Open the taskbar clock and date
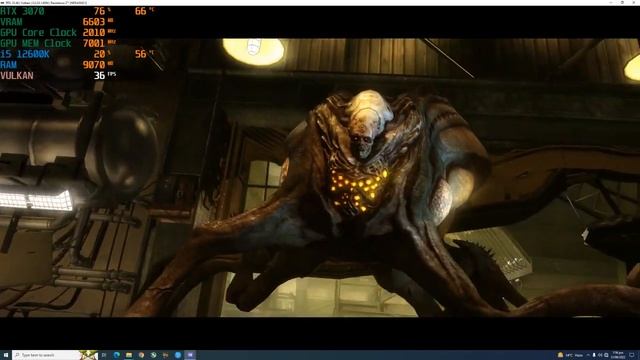Viewport: 640px width, 360px height. (x=618, y=355)
